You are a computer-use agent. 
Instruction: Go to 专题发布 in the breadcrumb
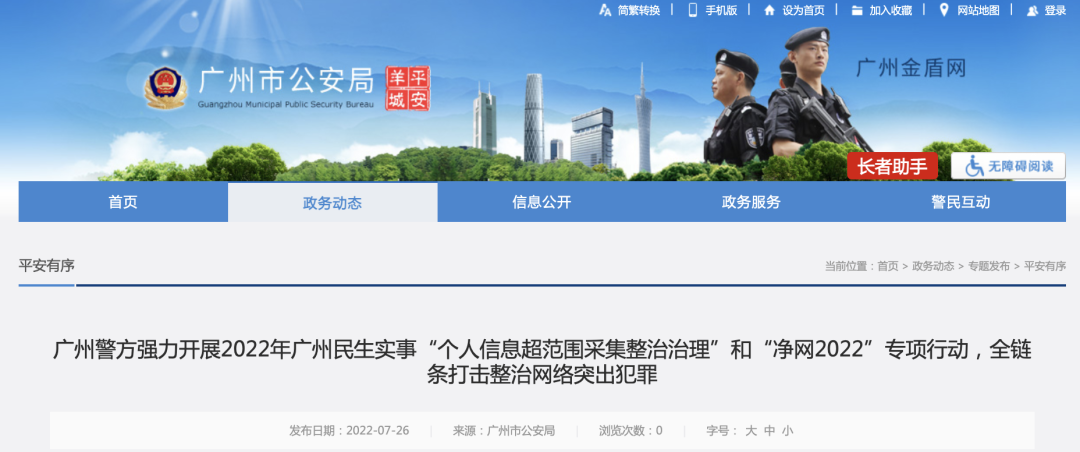pos(989,266)
